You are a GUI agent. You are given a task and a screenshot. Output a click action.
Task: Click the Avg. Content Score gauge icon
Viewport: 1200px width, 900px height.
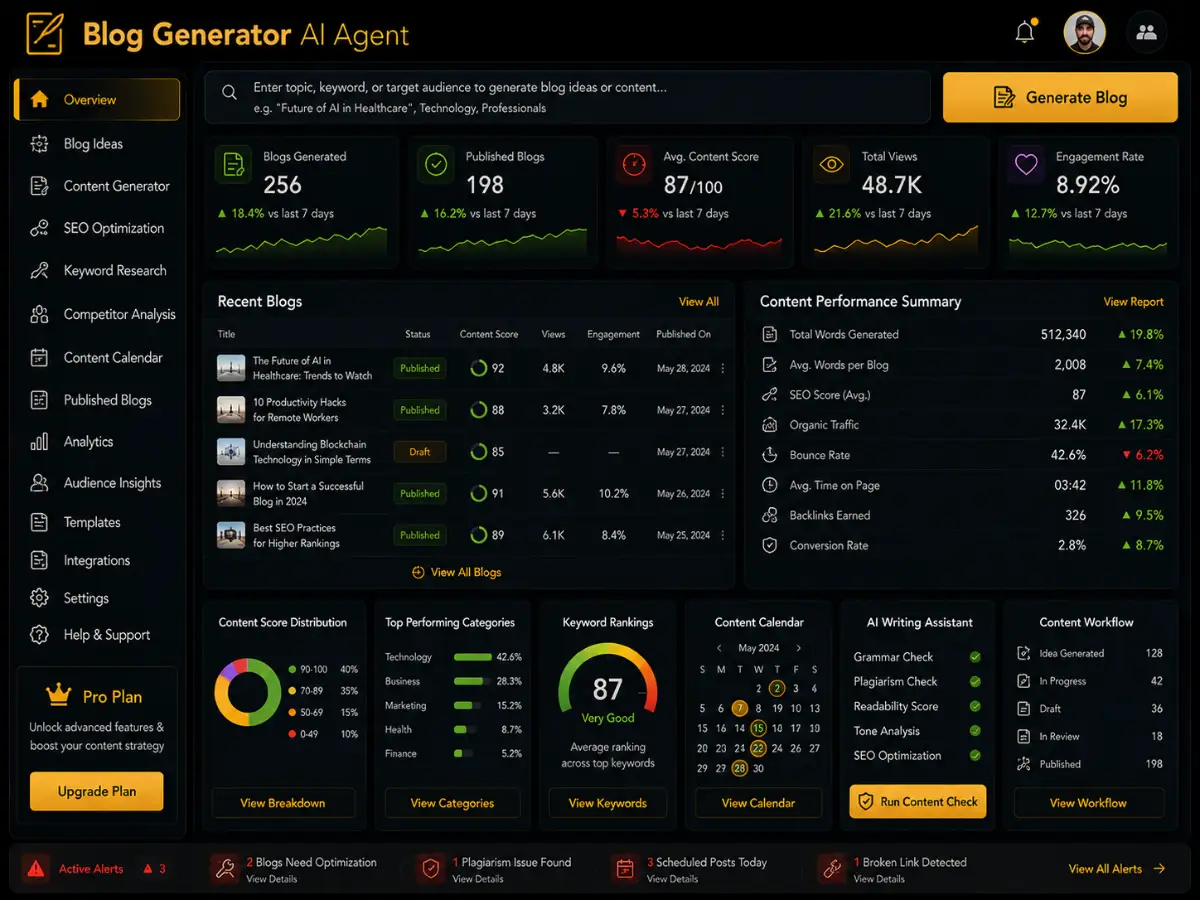click(x=632, y=165)
